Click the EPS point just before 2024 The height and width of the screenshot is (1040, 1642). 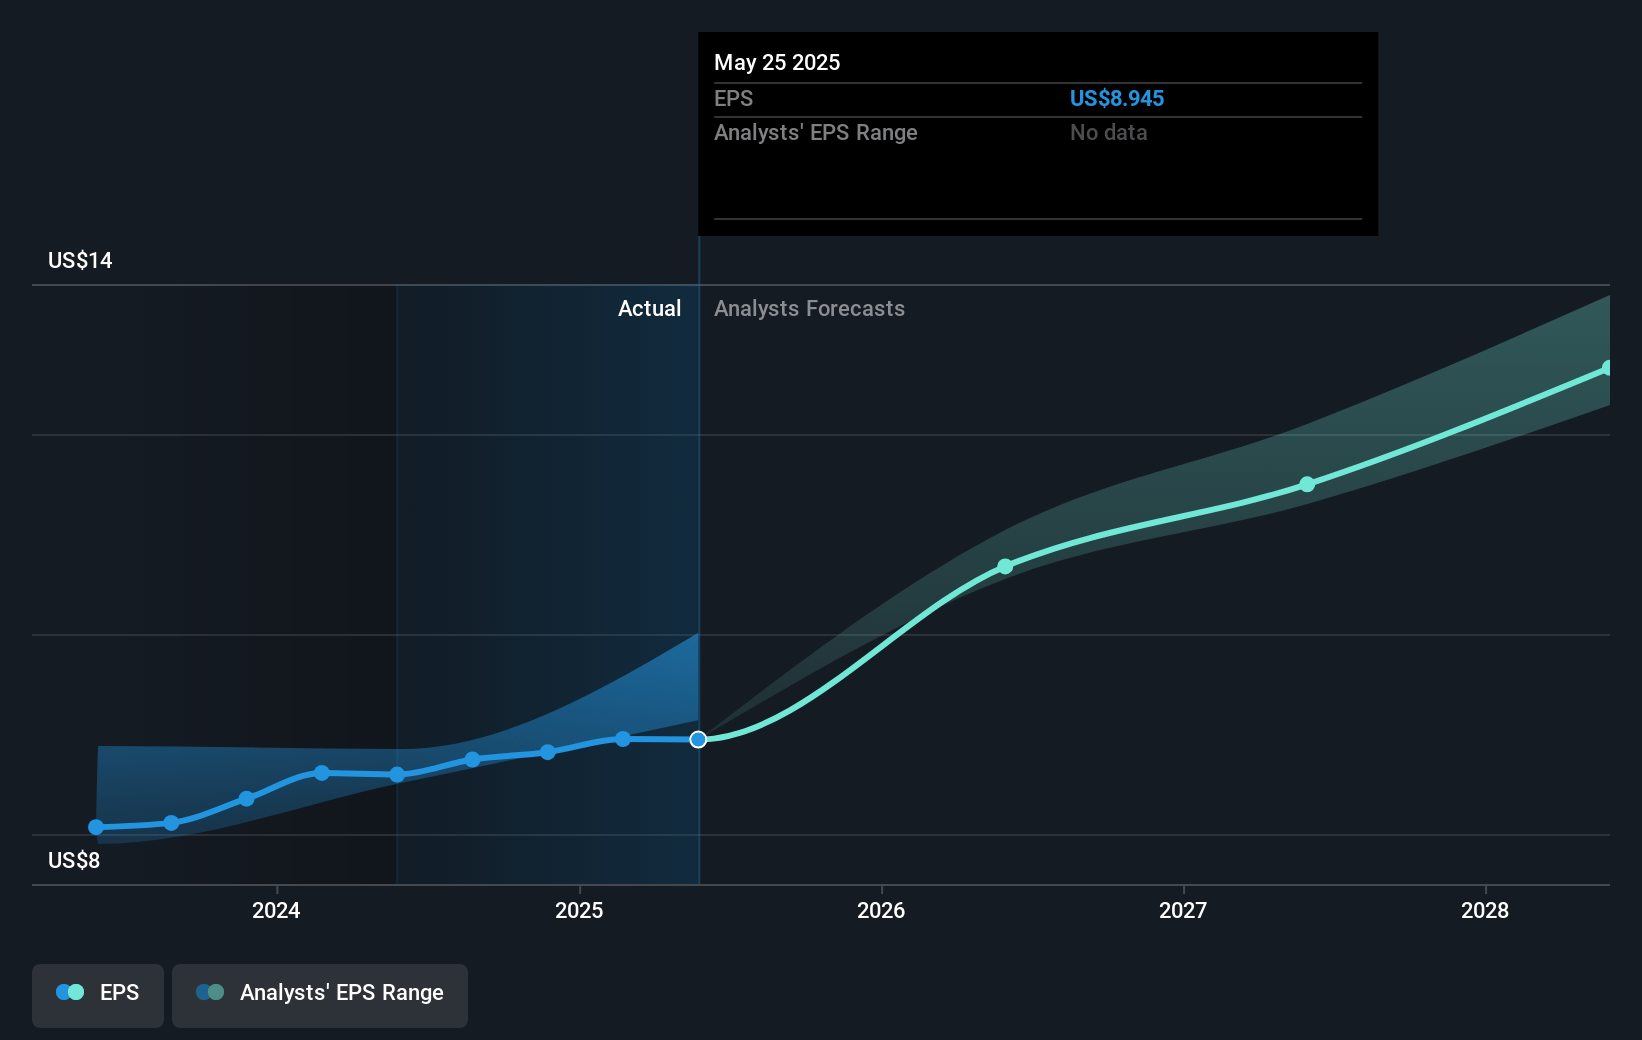(247, 798)
